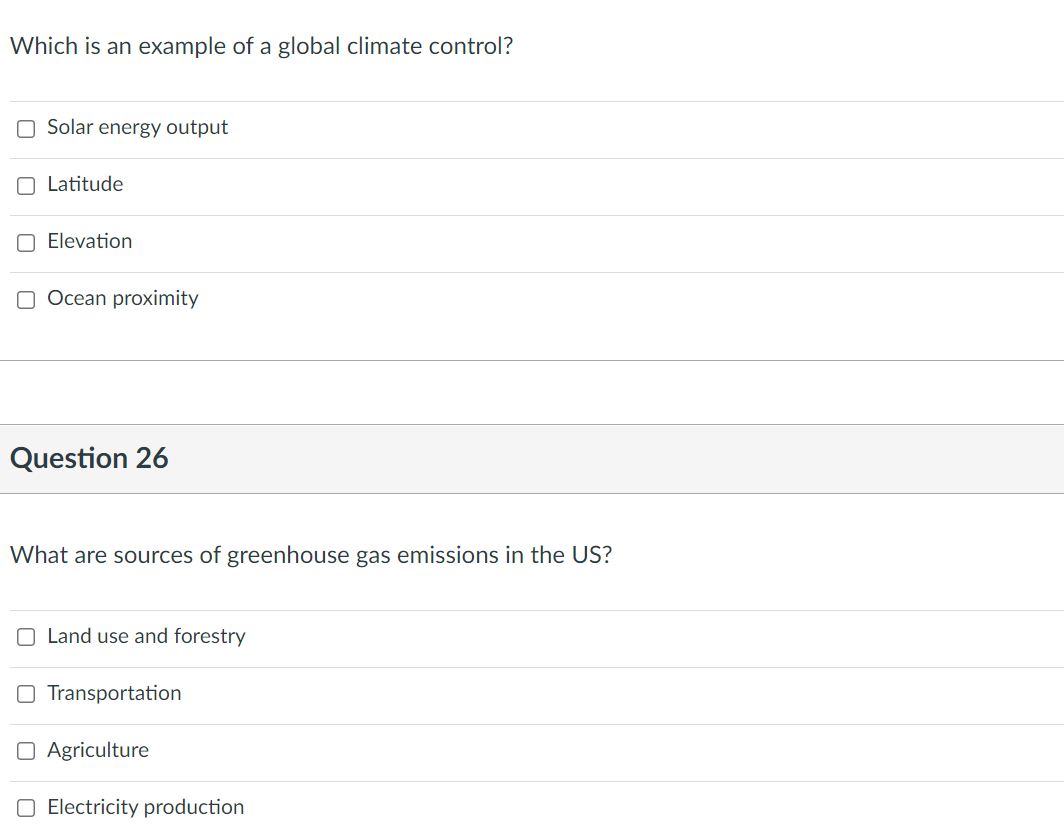Image resolution: width=1064 pixels, height=828 pixels.
Task: Tick the Latitude checkbox
Action: [x=27, y=185]
